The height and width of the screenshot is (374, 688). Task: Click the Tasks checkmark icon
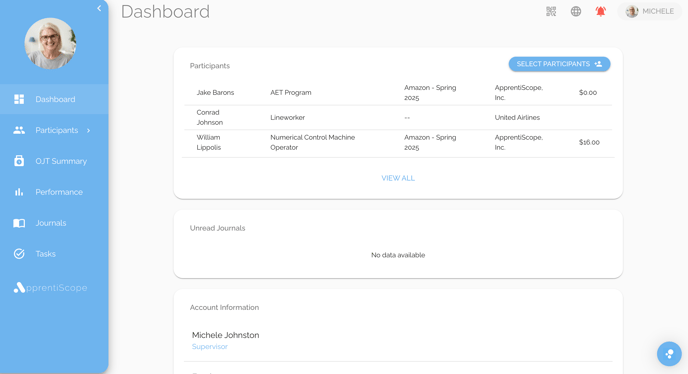(19, 254)
